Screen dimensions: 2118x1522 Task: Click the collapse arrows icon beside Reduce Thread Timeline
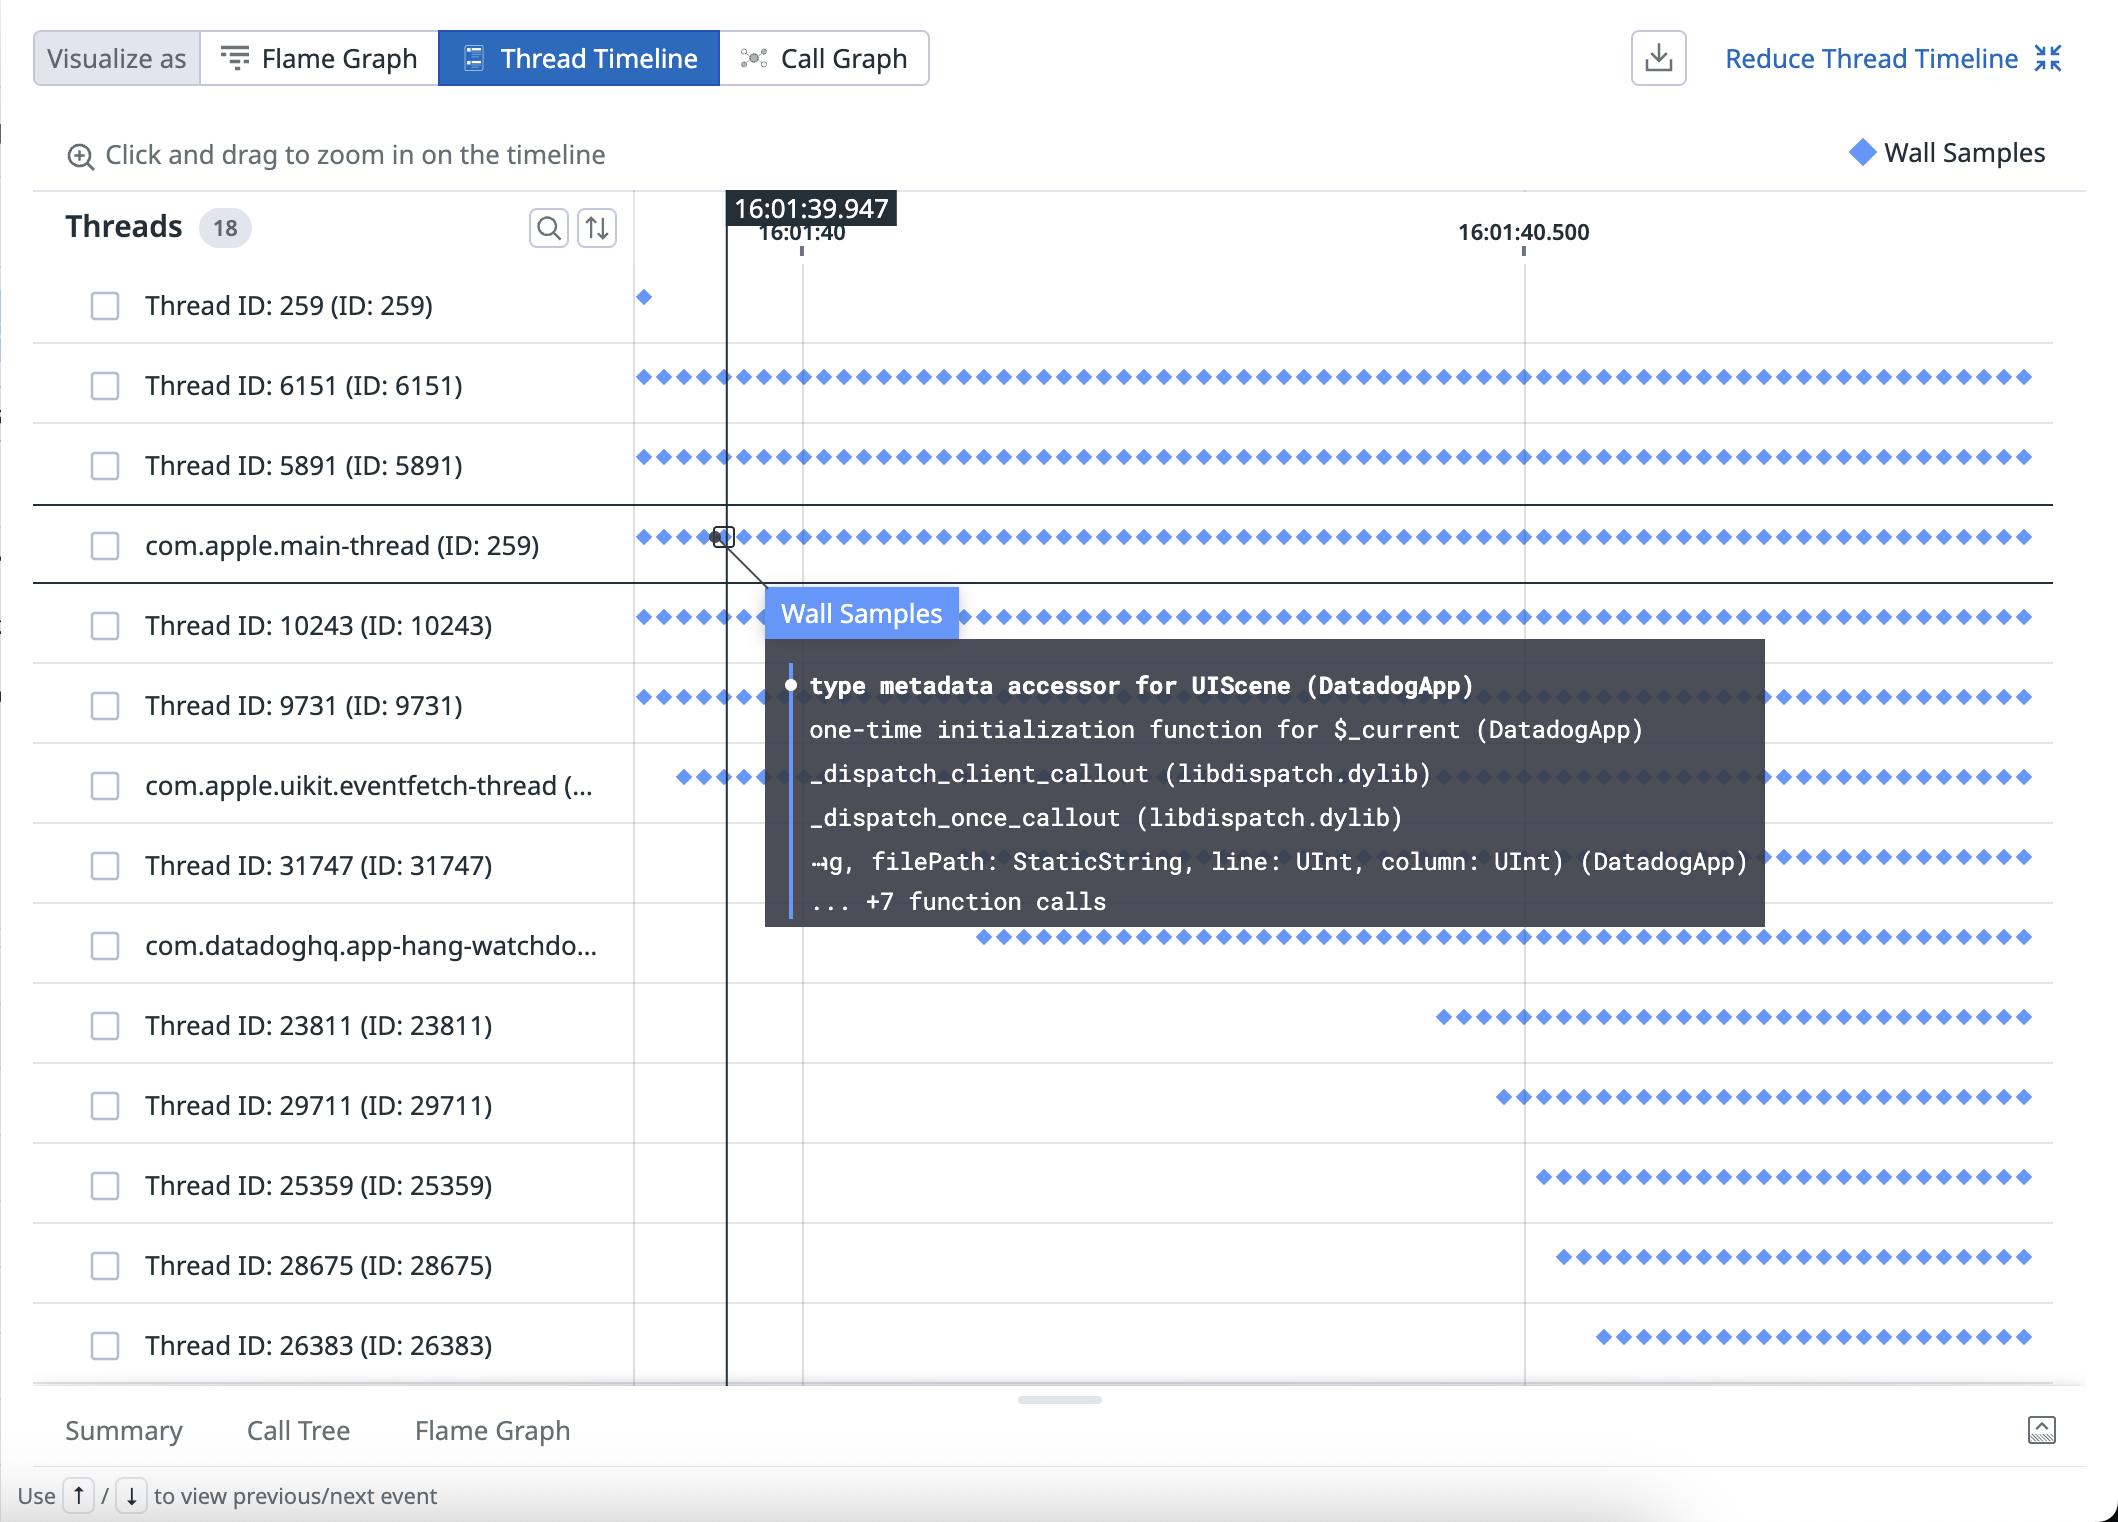tap(2048, 58)
